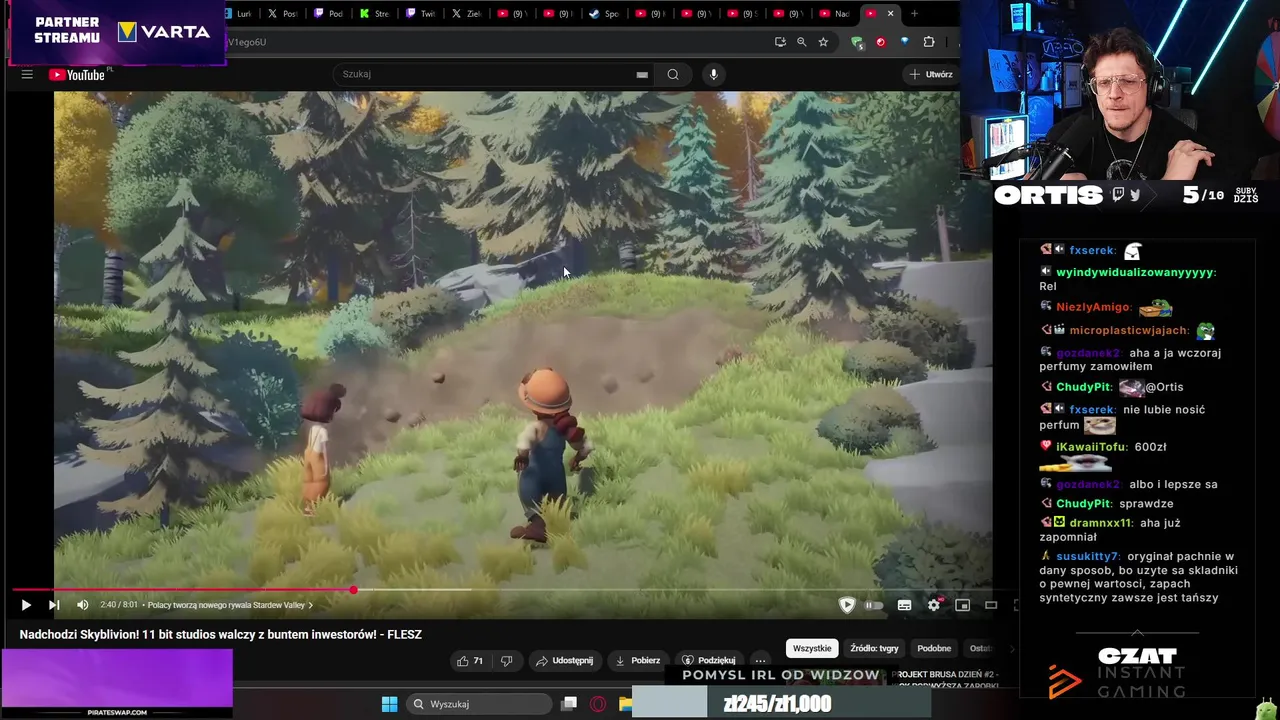This screenshot has height=720, width=1280.
Task: Close the active browser tab
Action: (890, 14)
